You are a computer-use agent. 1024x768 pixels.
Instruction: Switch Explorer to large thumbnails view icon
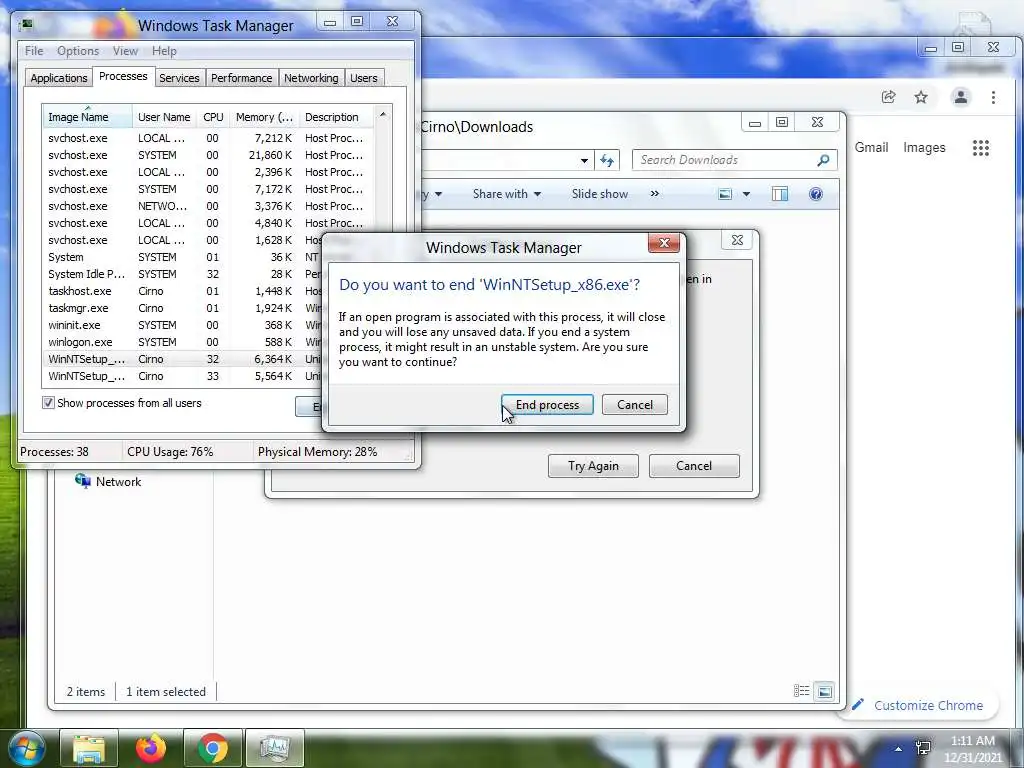pyautogui.click(x=825, y=691)
